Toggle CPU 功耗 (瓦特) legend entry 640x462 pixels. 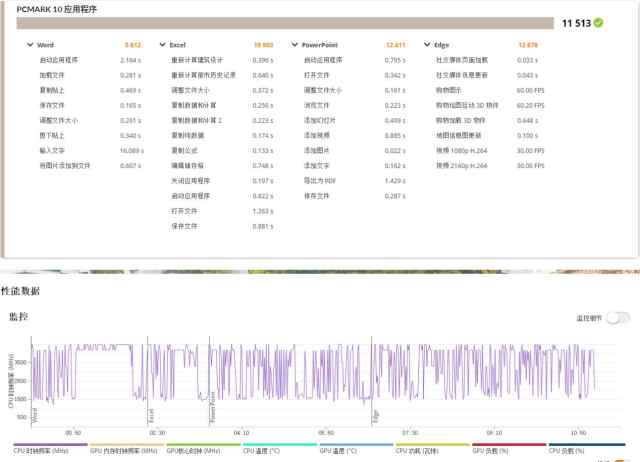pos(433,448)
